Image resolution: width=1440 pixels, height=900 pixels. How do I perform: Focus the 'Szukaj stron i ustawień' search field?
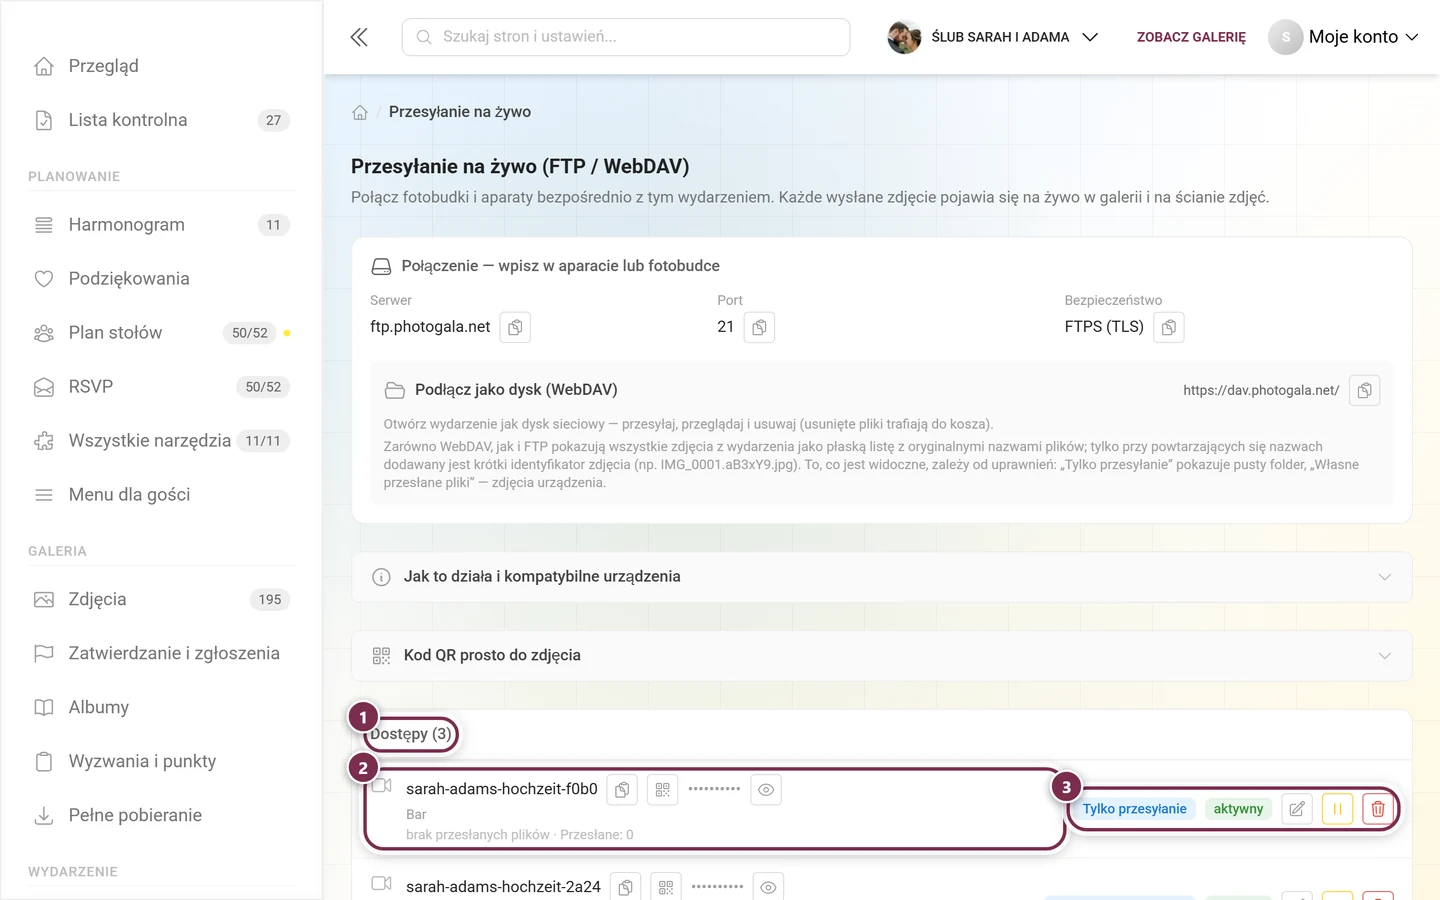626,37
